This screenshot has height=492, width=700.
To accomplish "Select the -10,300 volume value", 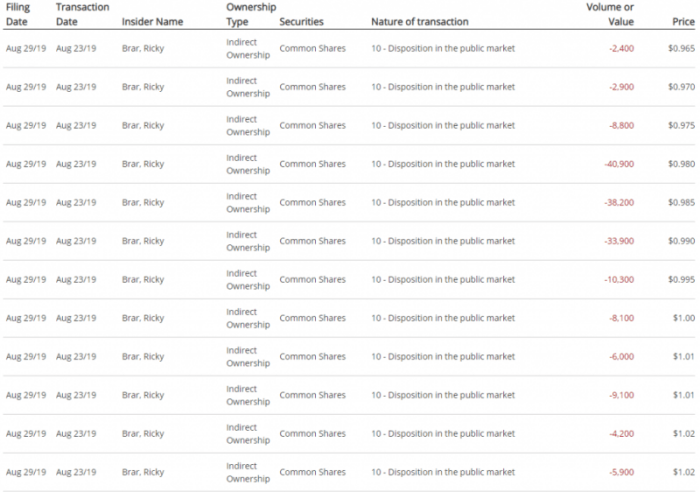I will pyautogui.click(x=619, y=279).
